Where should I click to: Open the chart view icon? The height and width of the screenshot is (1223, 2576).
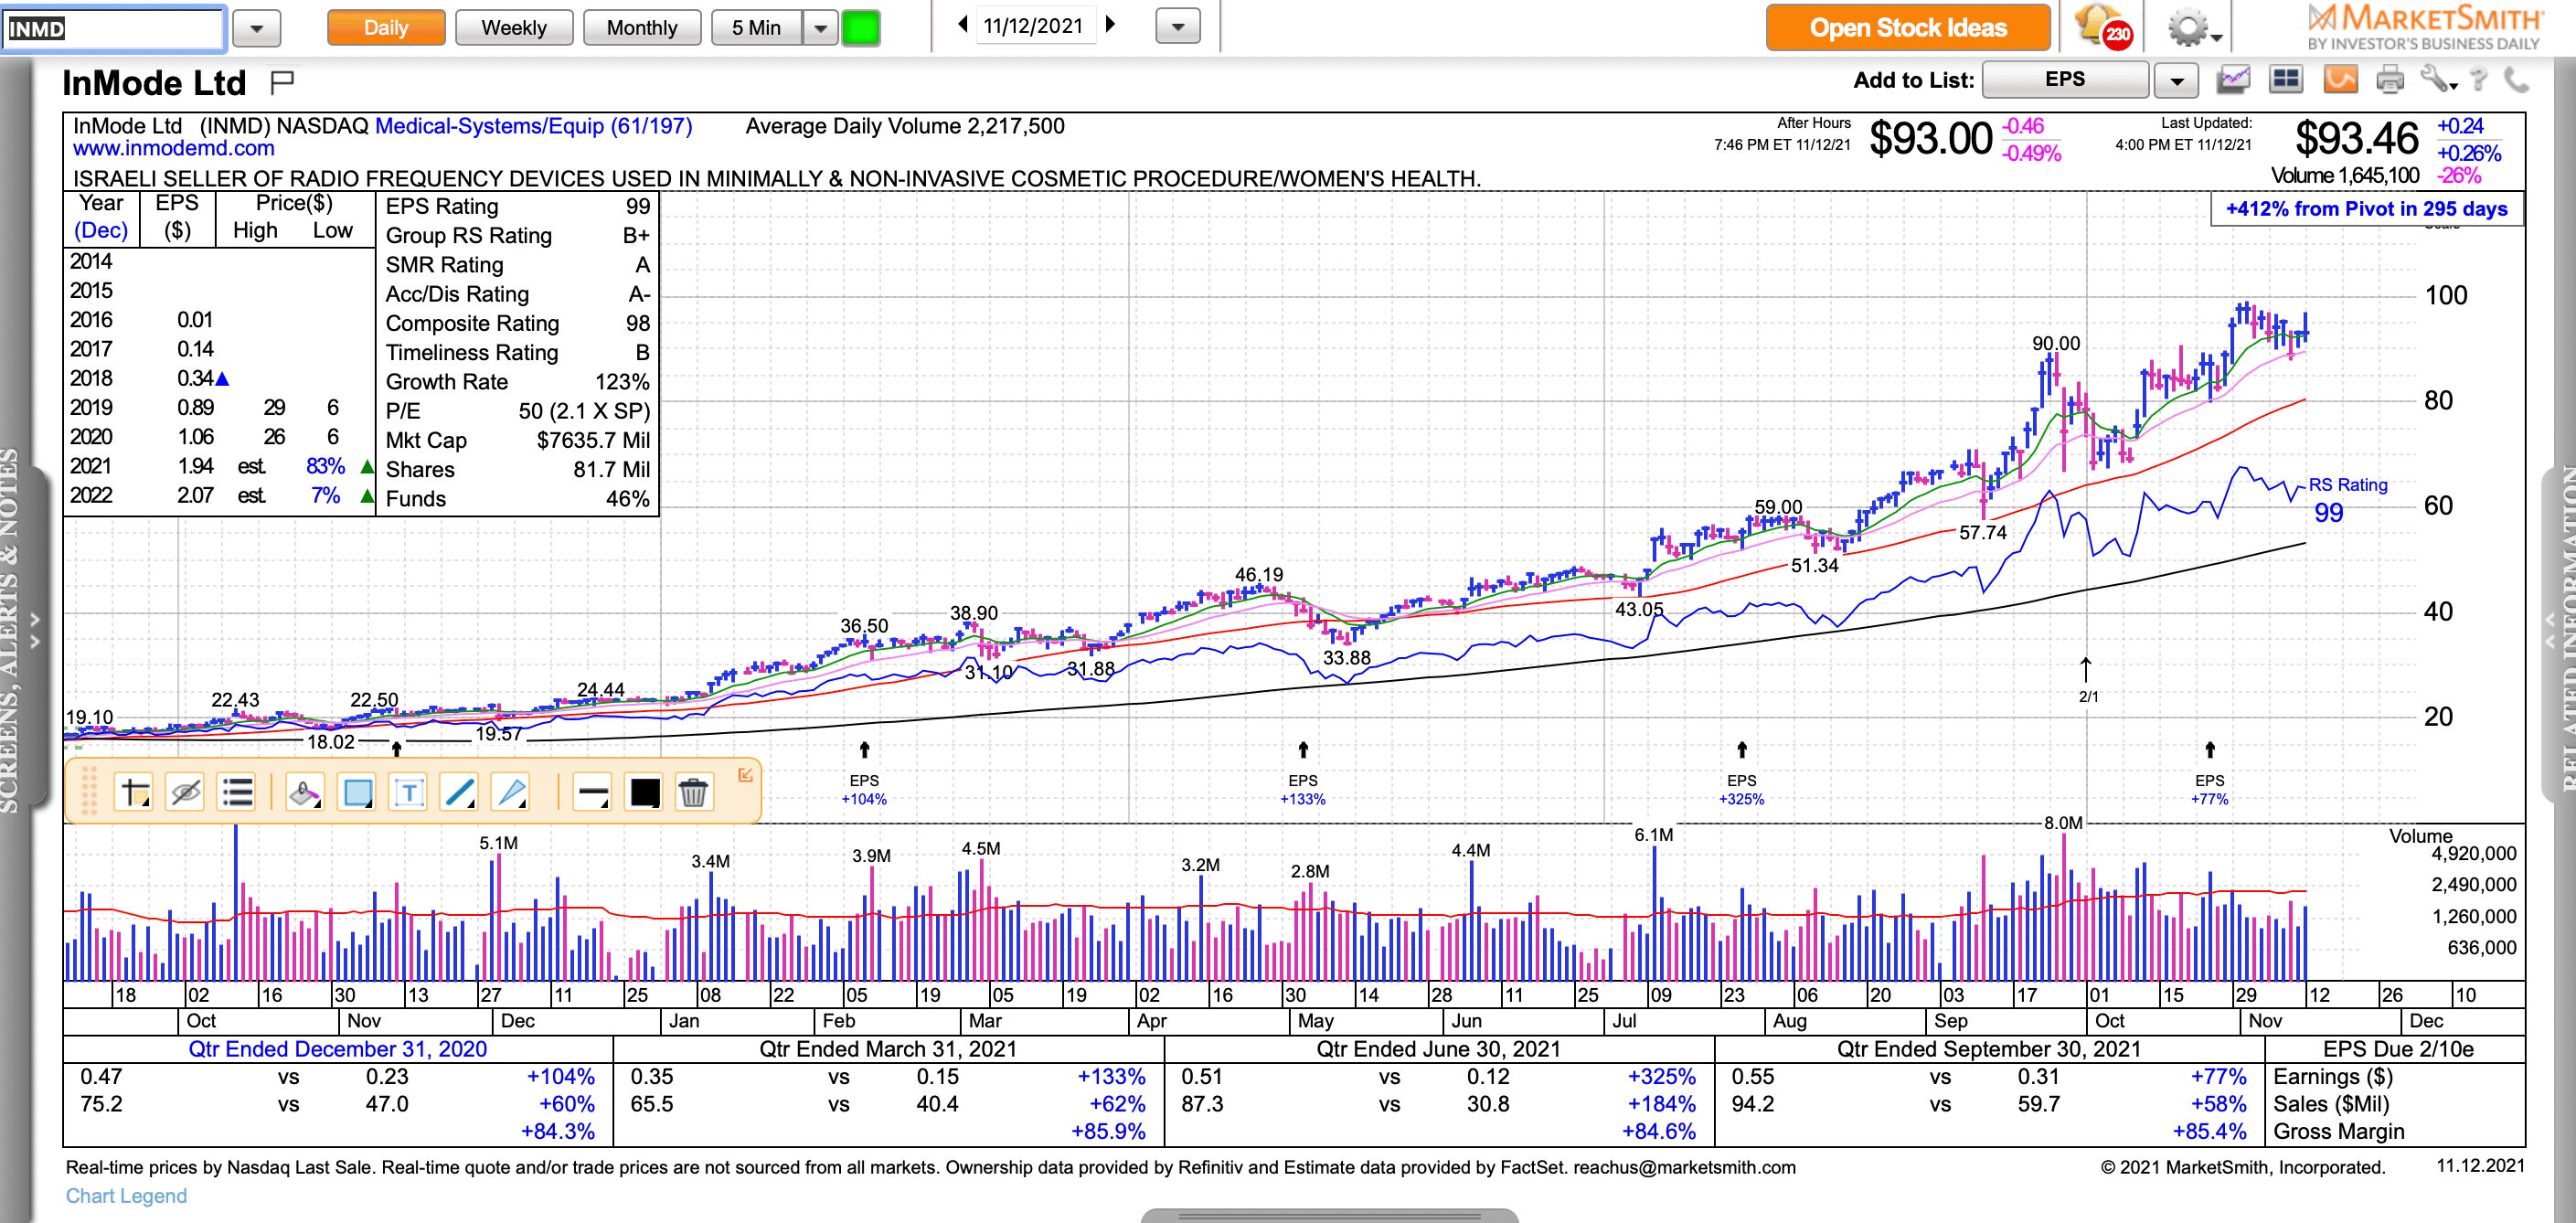(x=2233, y=79)
